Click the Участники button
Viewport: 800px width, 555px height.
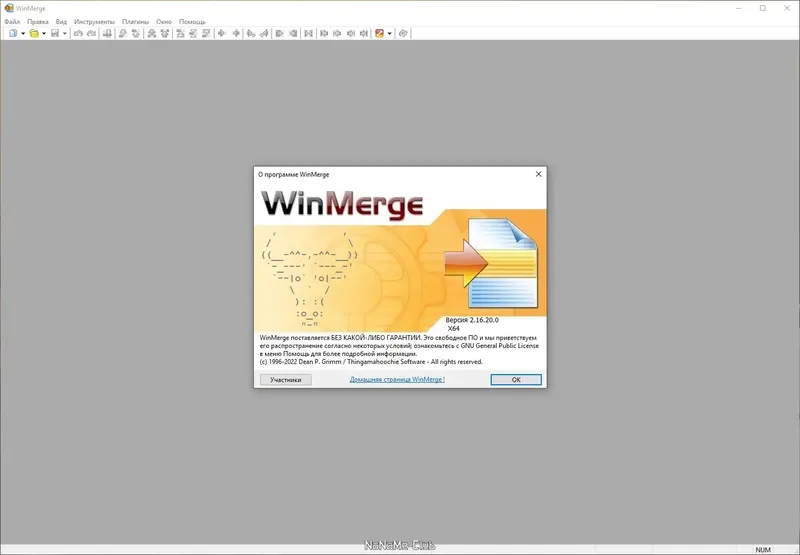[x=286, y=380]
